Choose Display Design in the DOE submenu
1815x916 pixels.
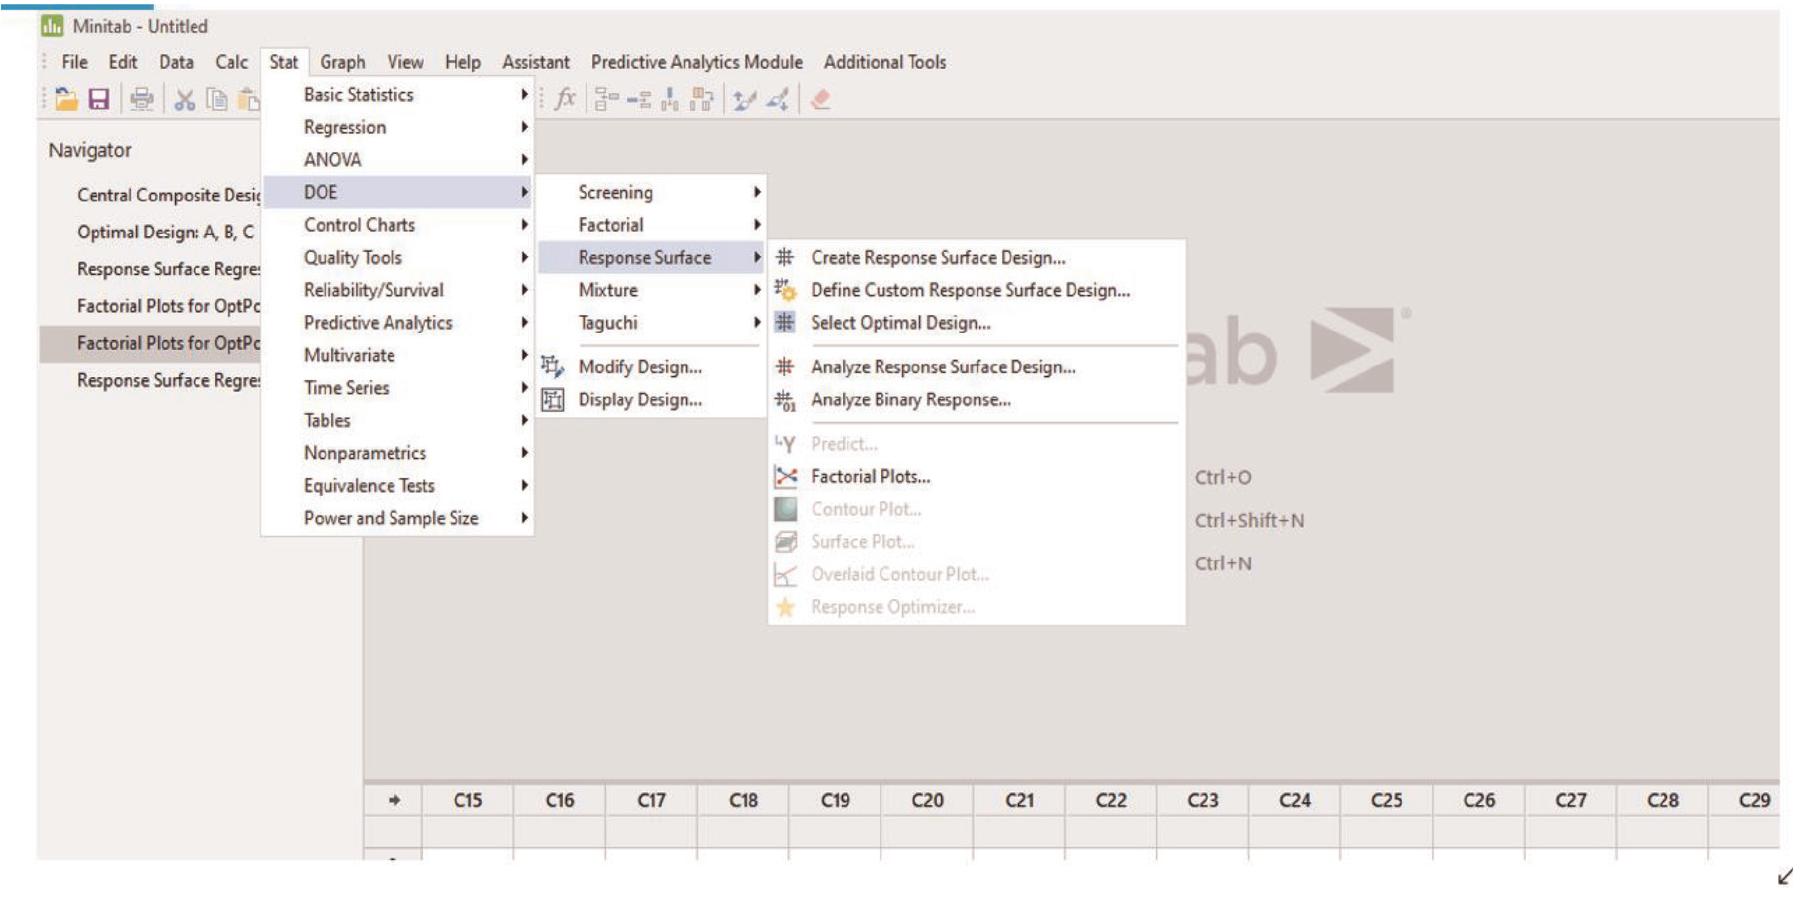(651, 400)
